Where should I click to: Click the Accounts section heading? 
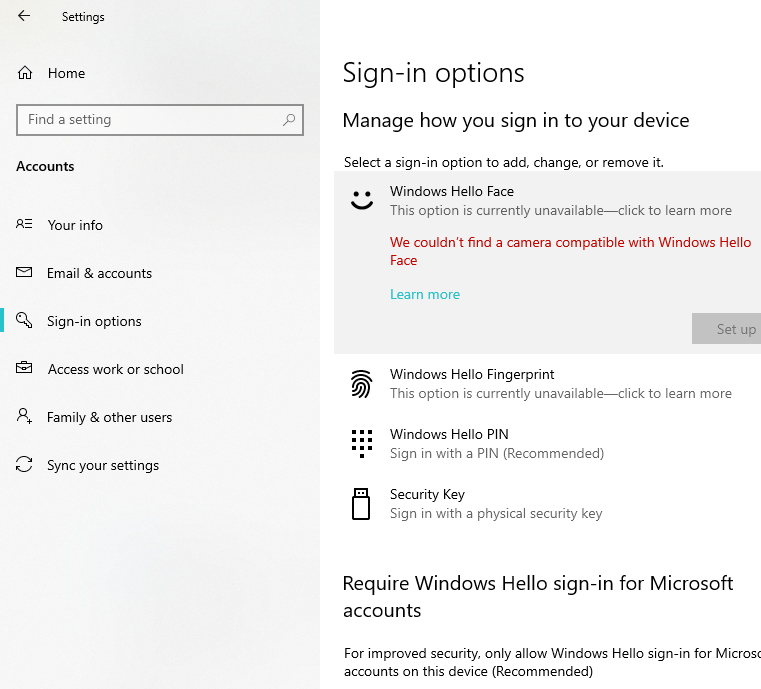pyautogui.click(x=45, y=166)
